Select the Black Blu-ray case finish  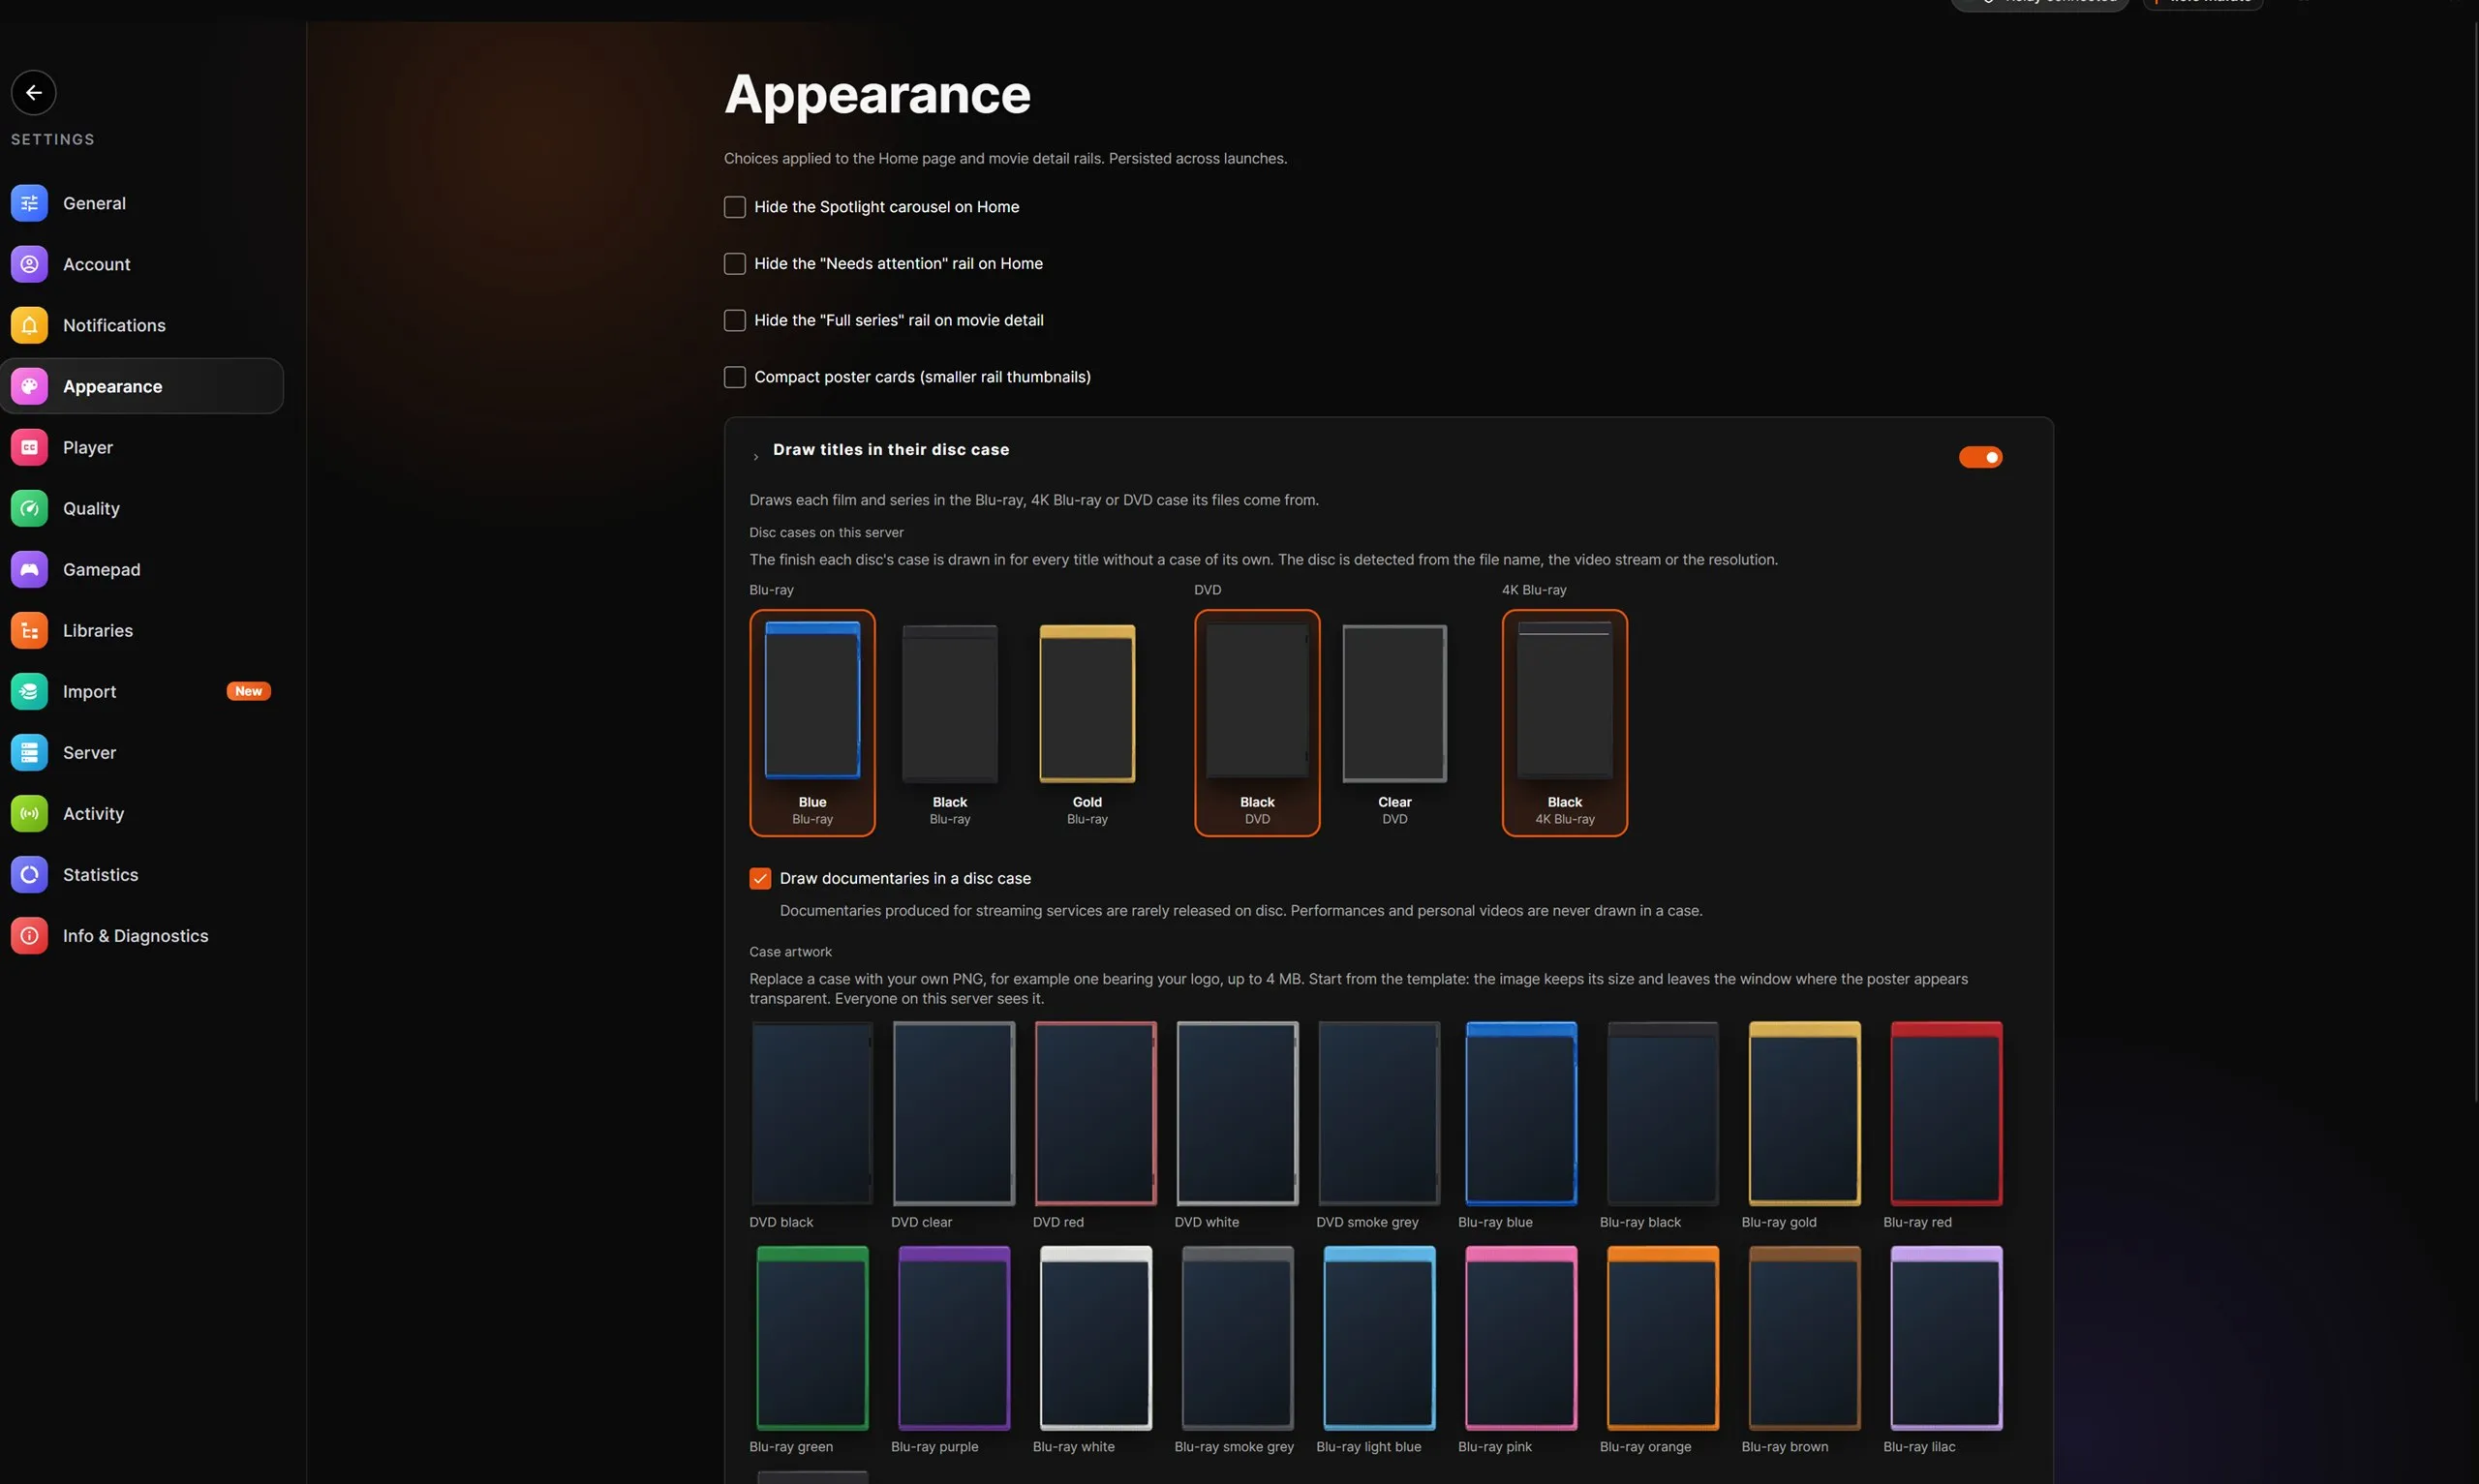[x=950, y=723]
